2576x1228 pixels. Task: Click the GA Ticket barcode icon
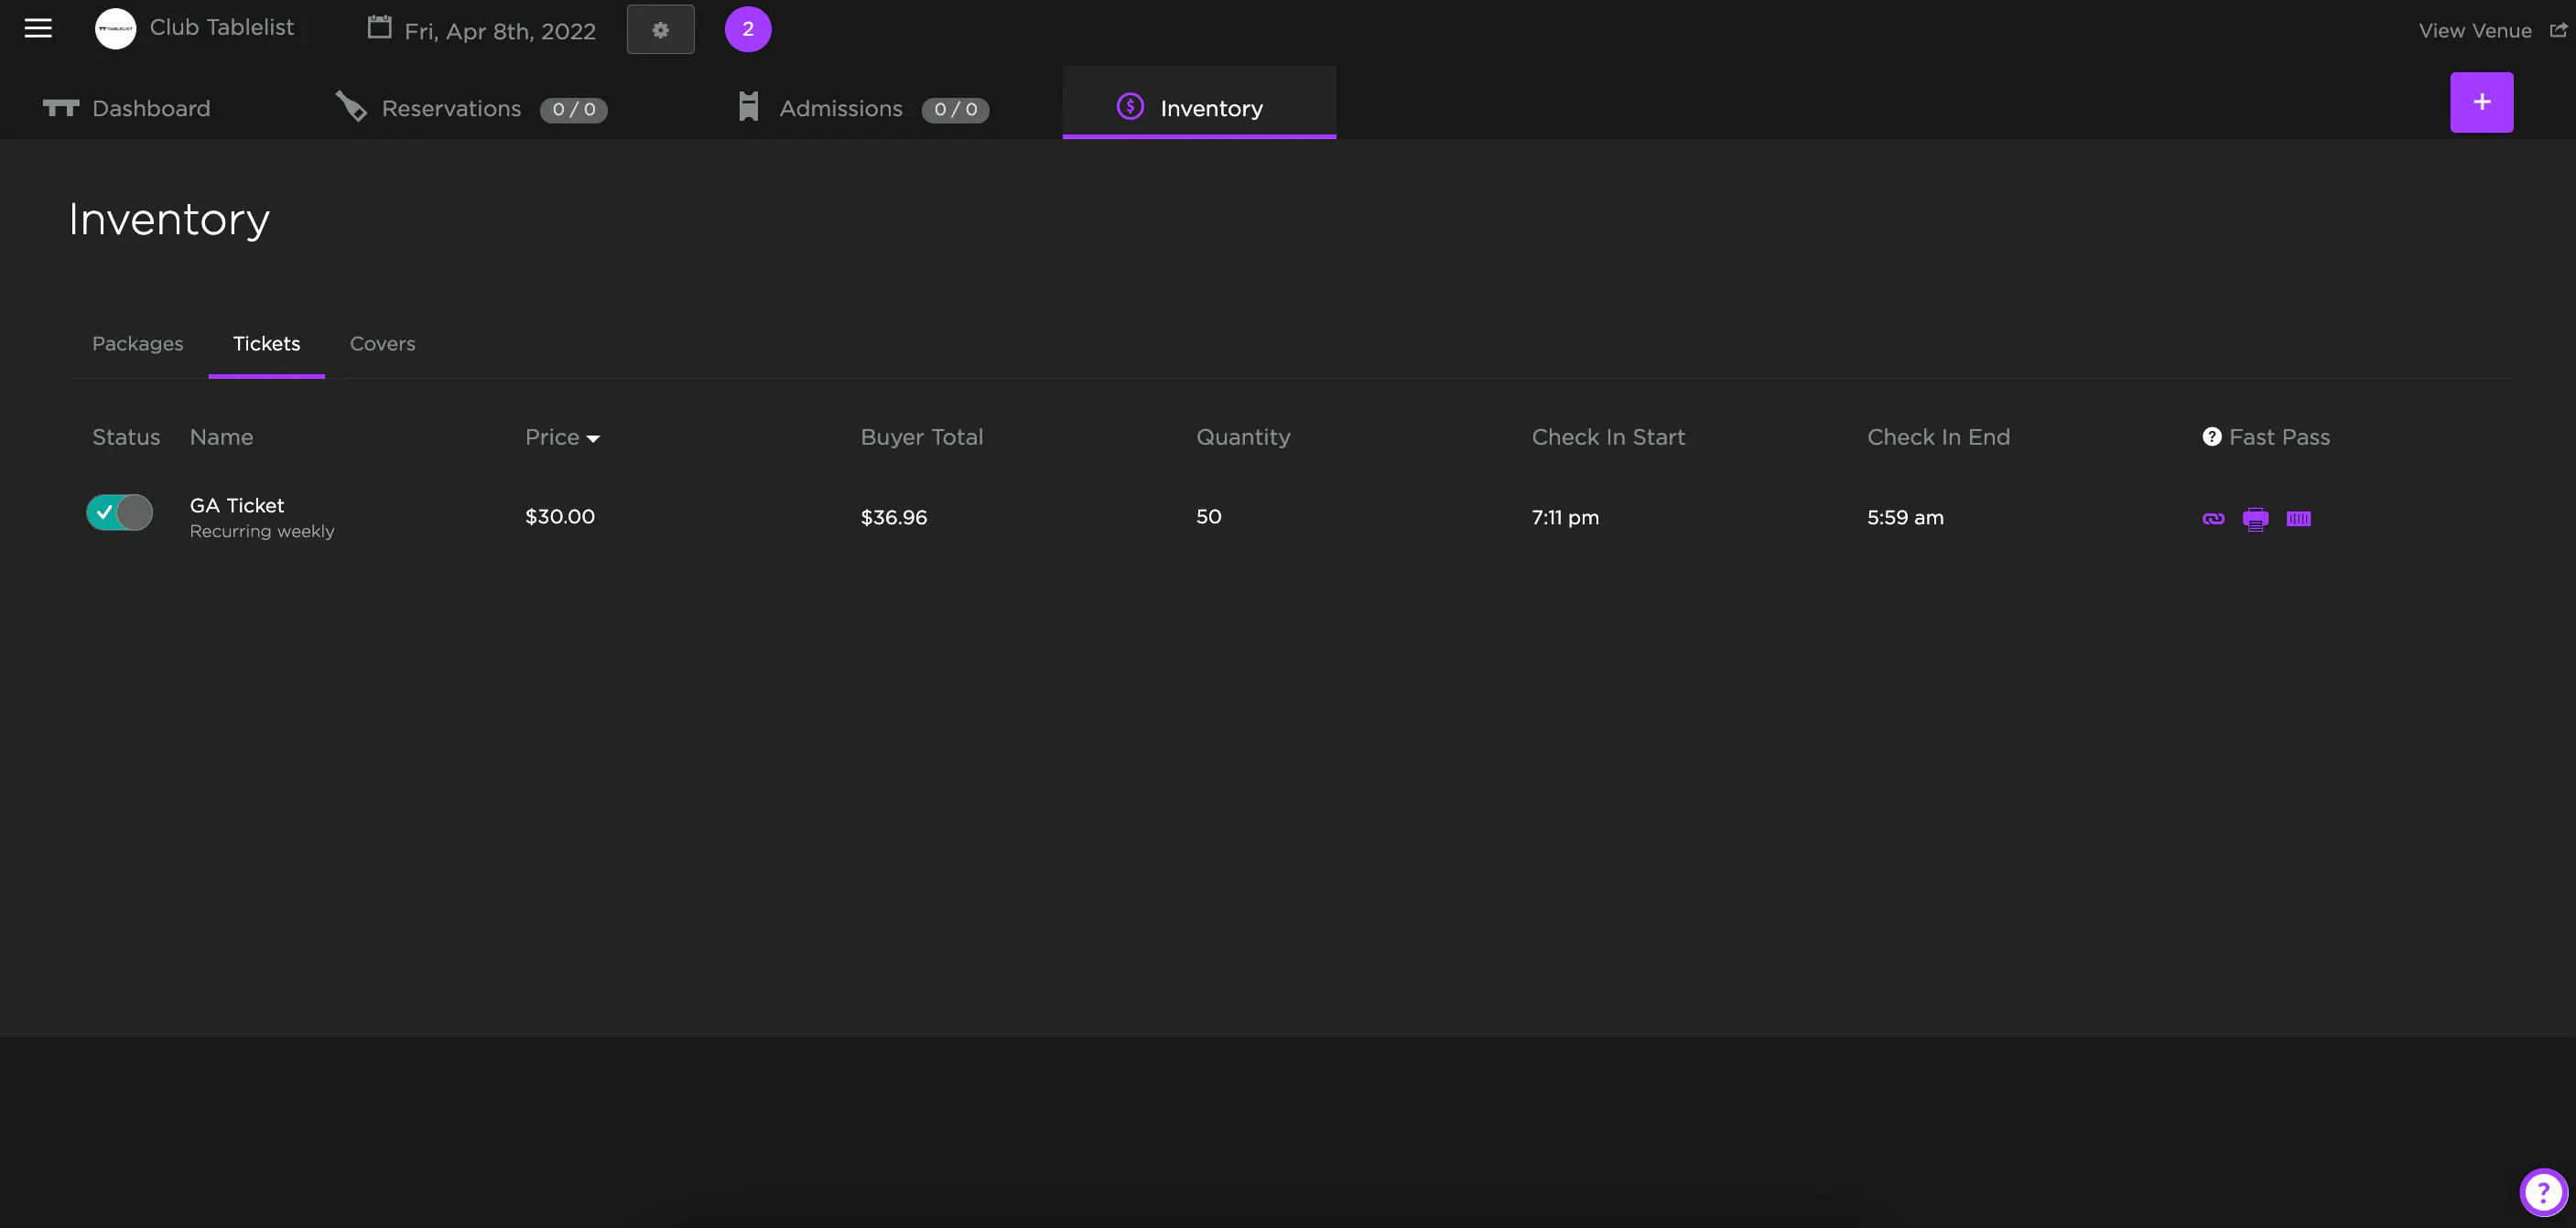tap(2298, 518)
